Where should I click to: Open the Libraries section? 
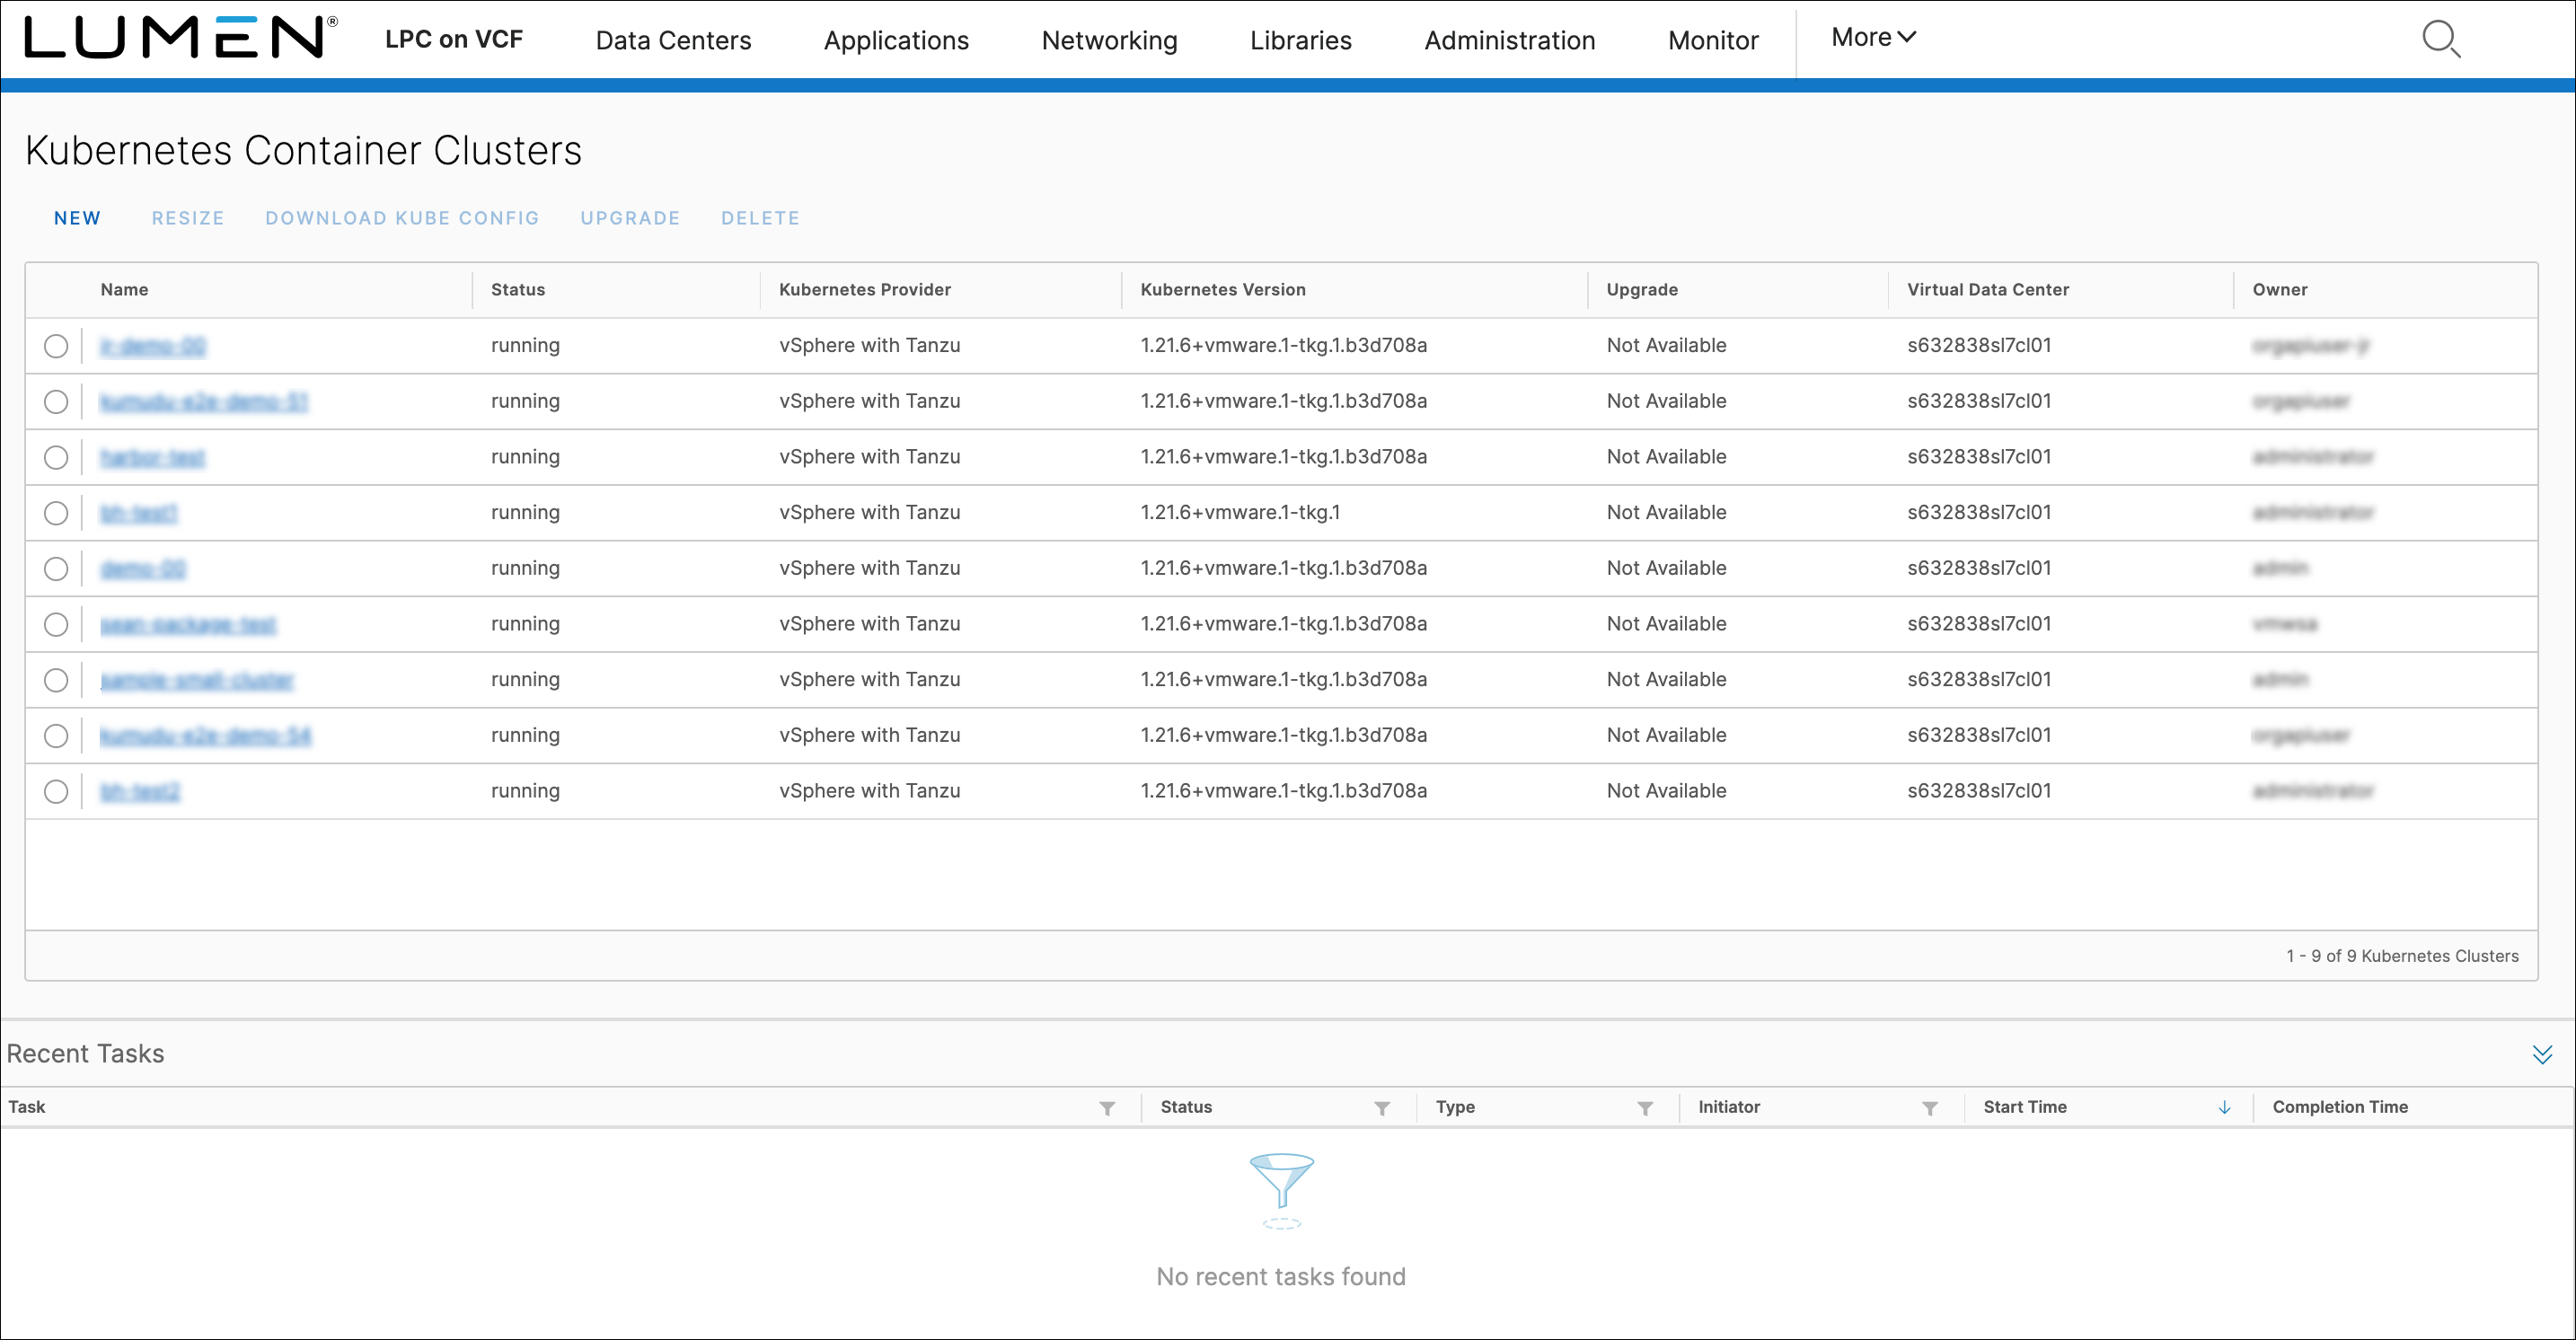[x=1300, y=40]
